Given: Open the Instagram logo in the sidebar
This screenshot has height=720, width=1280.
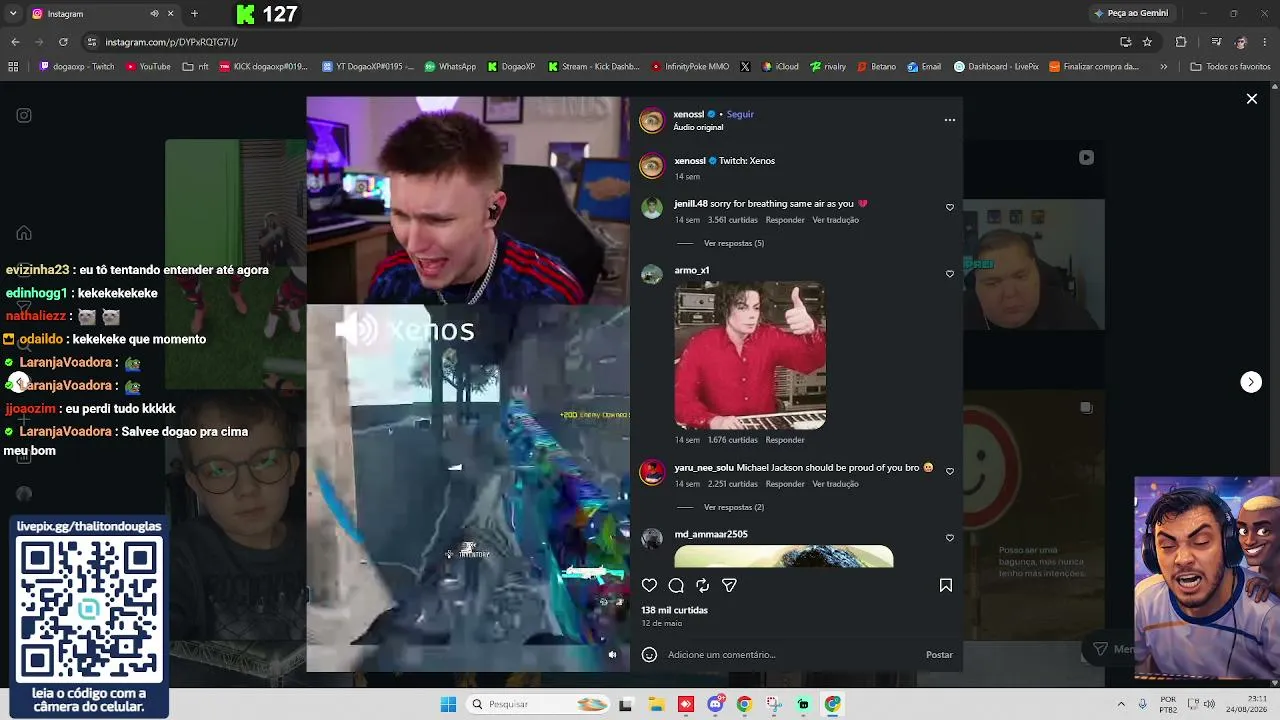Looking at the screenshot, I should pyautogui.click(x=24, y=115).
